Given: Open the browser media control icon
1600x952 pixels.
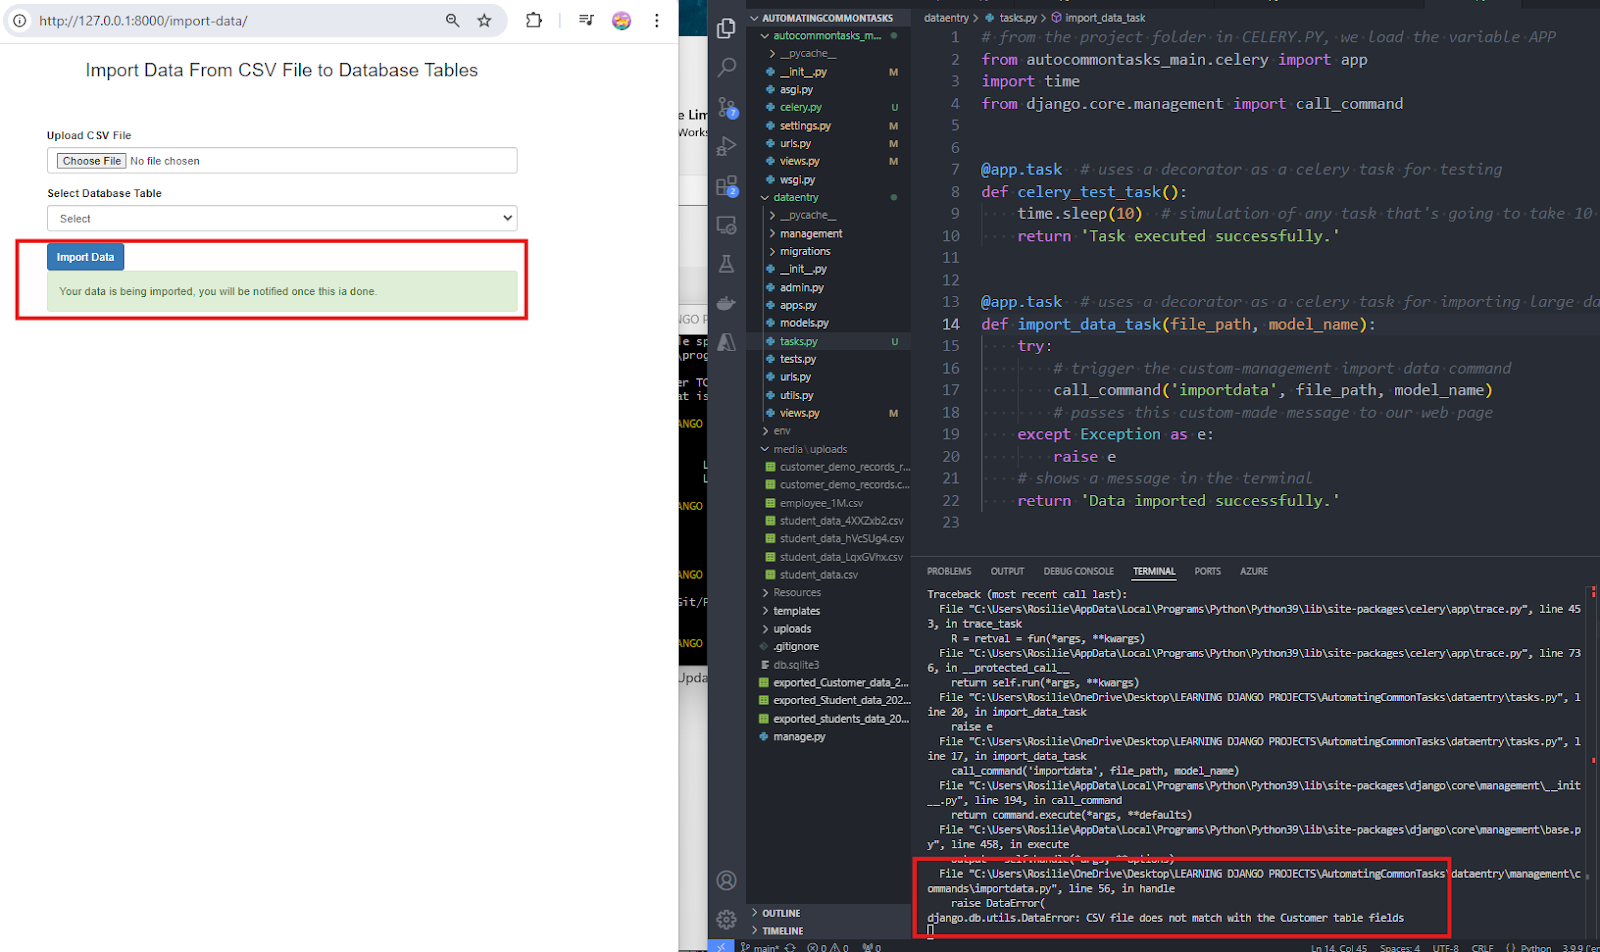Looking at the screenshot, I should [587, 20].
